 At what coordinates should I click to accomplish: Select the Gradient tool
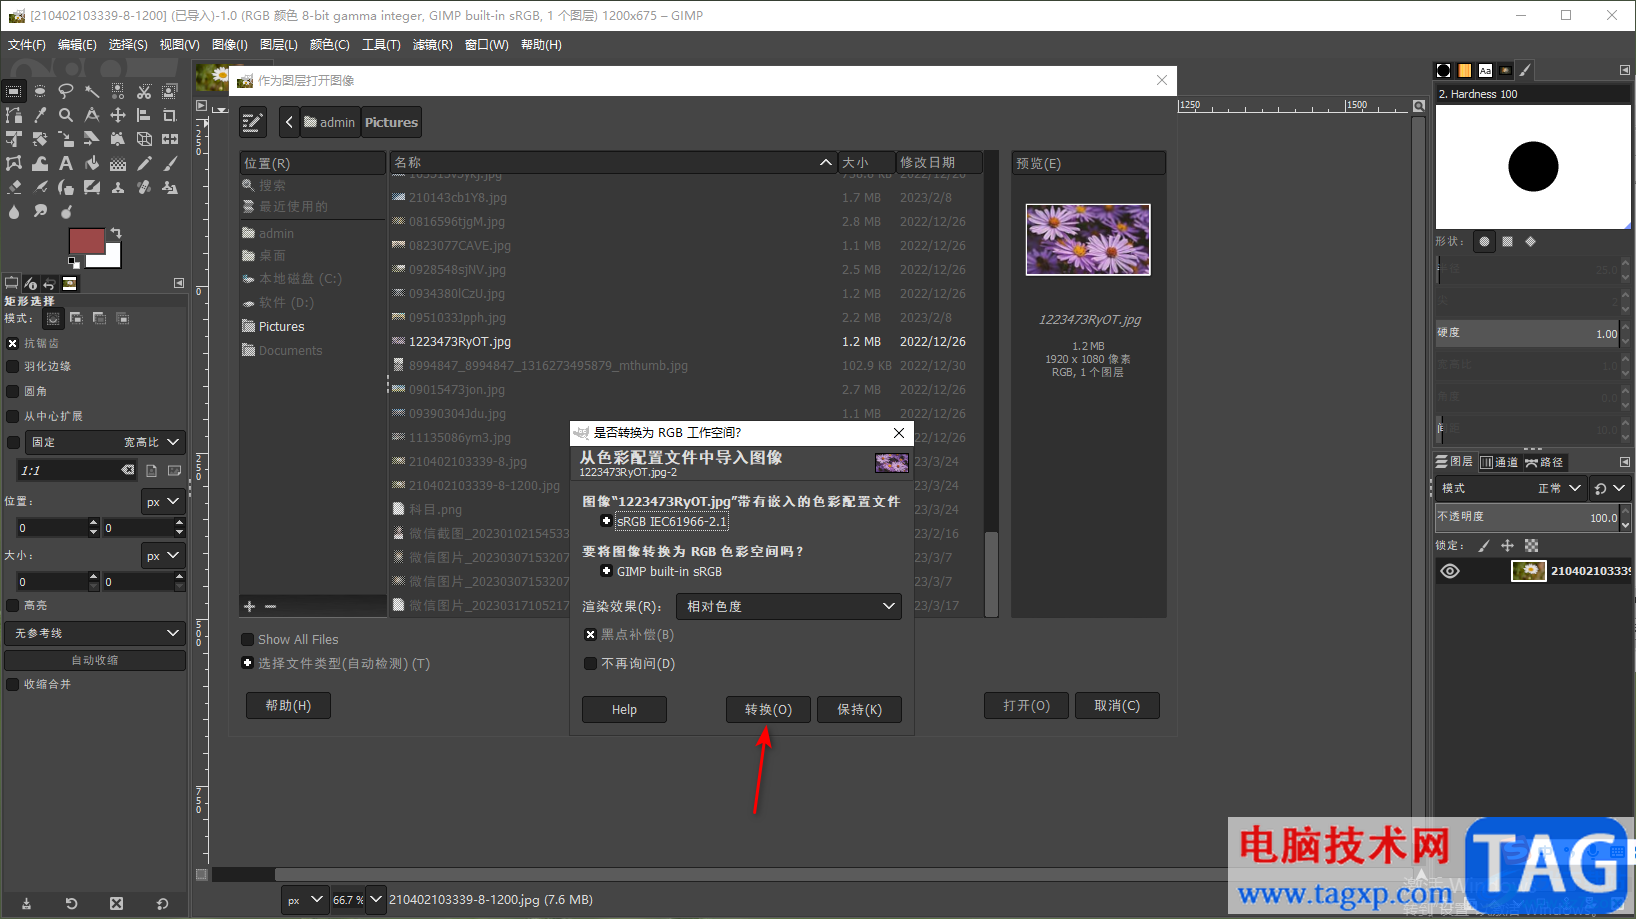click(x=118, y=163)
